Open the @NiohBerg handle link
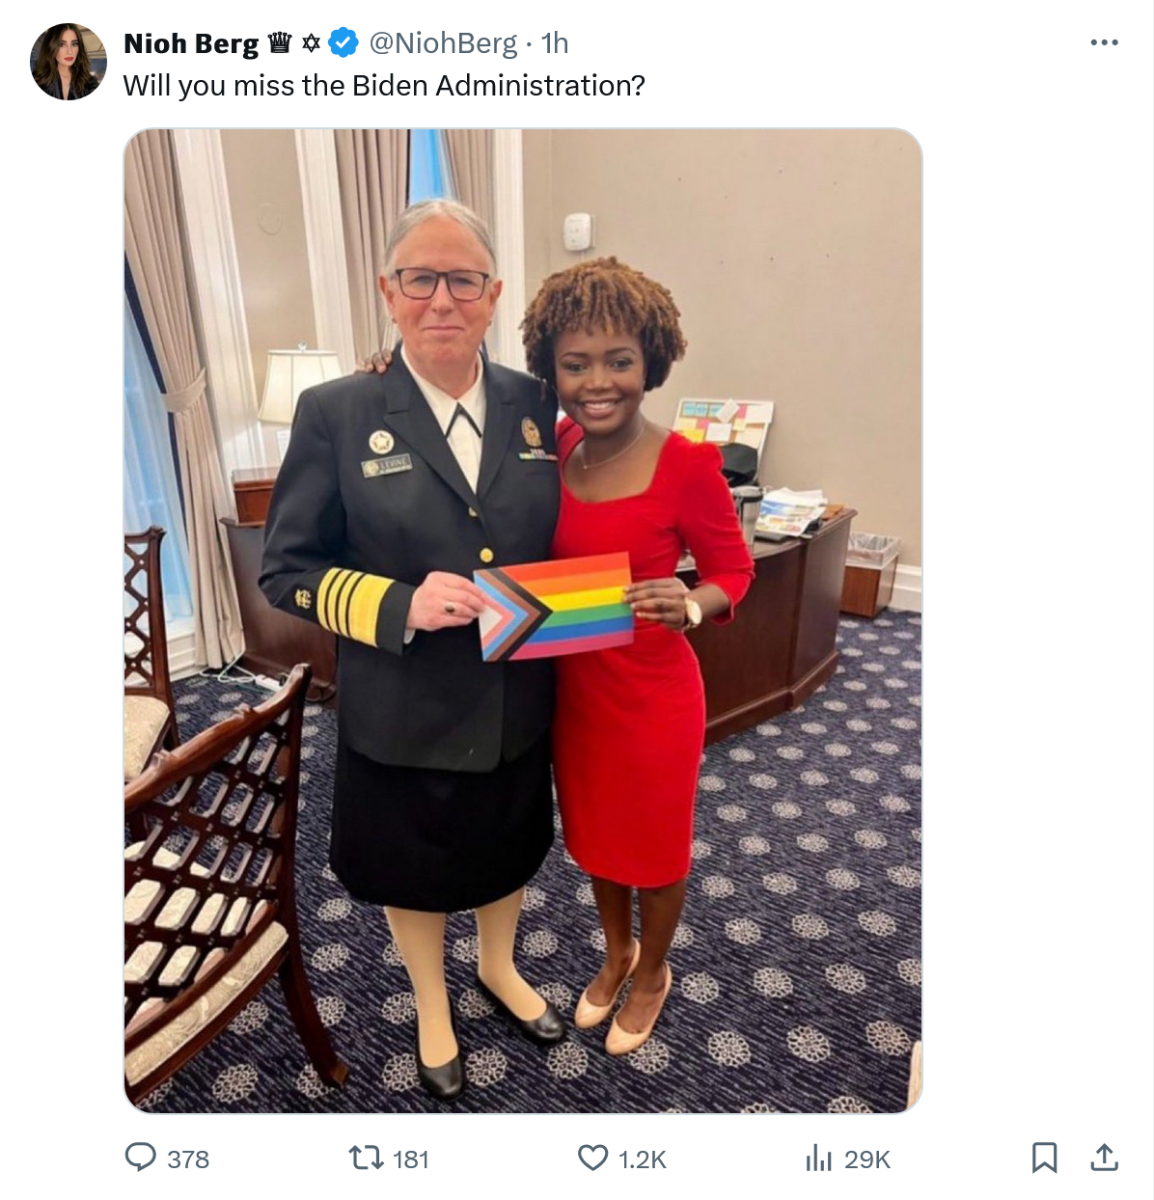Screen dimensions: 1154x1200 443,43
